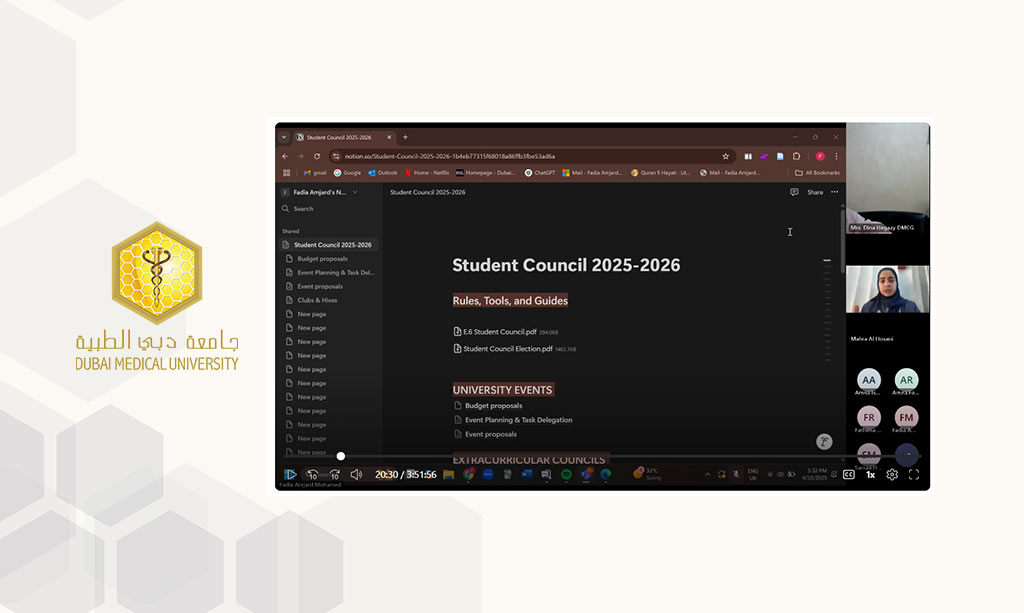Open the video player settings gear
The width and height of the screenshot is (1024, 613).
892,475
